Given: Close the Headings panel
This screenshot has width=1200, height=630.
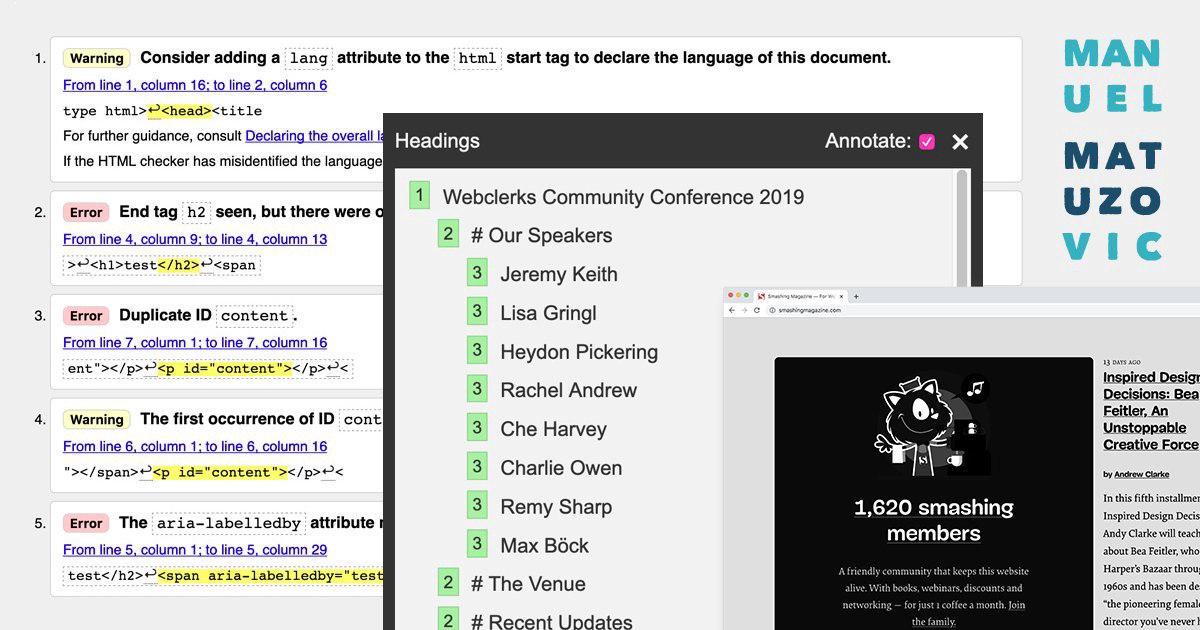Looking at the screenshot, I should [960, 142].
